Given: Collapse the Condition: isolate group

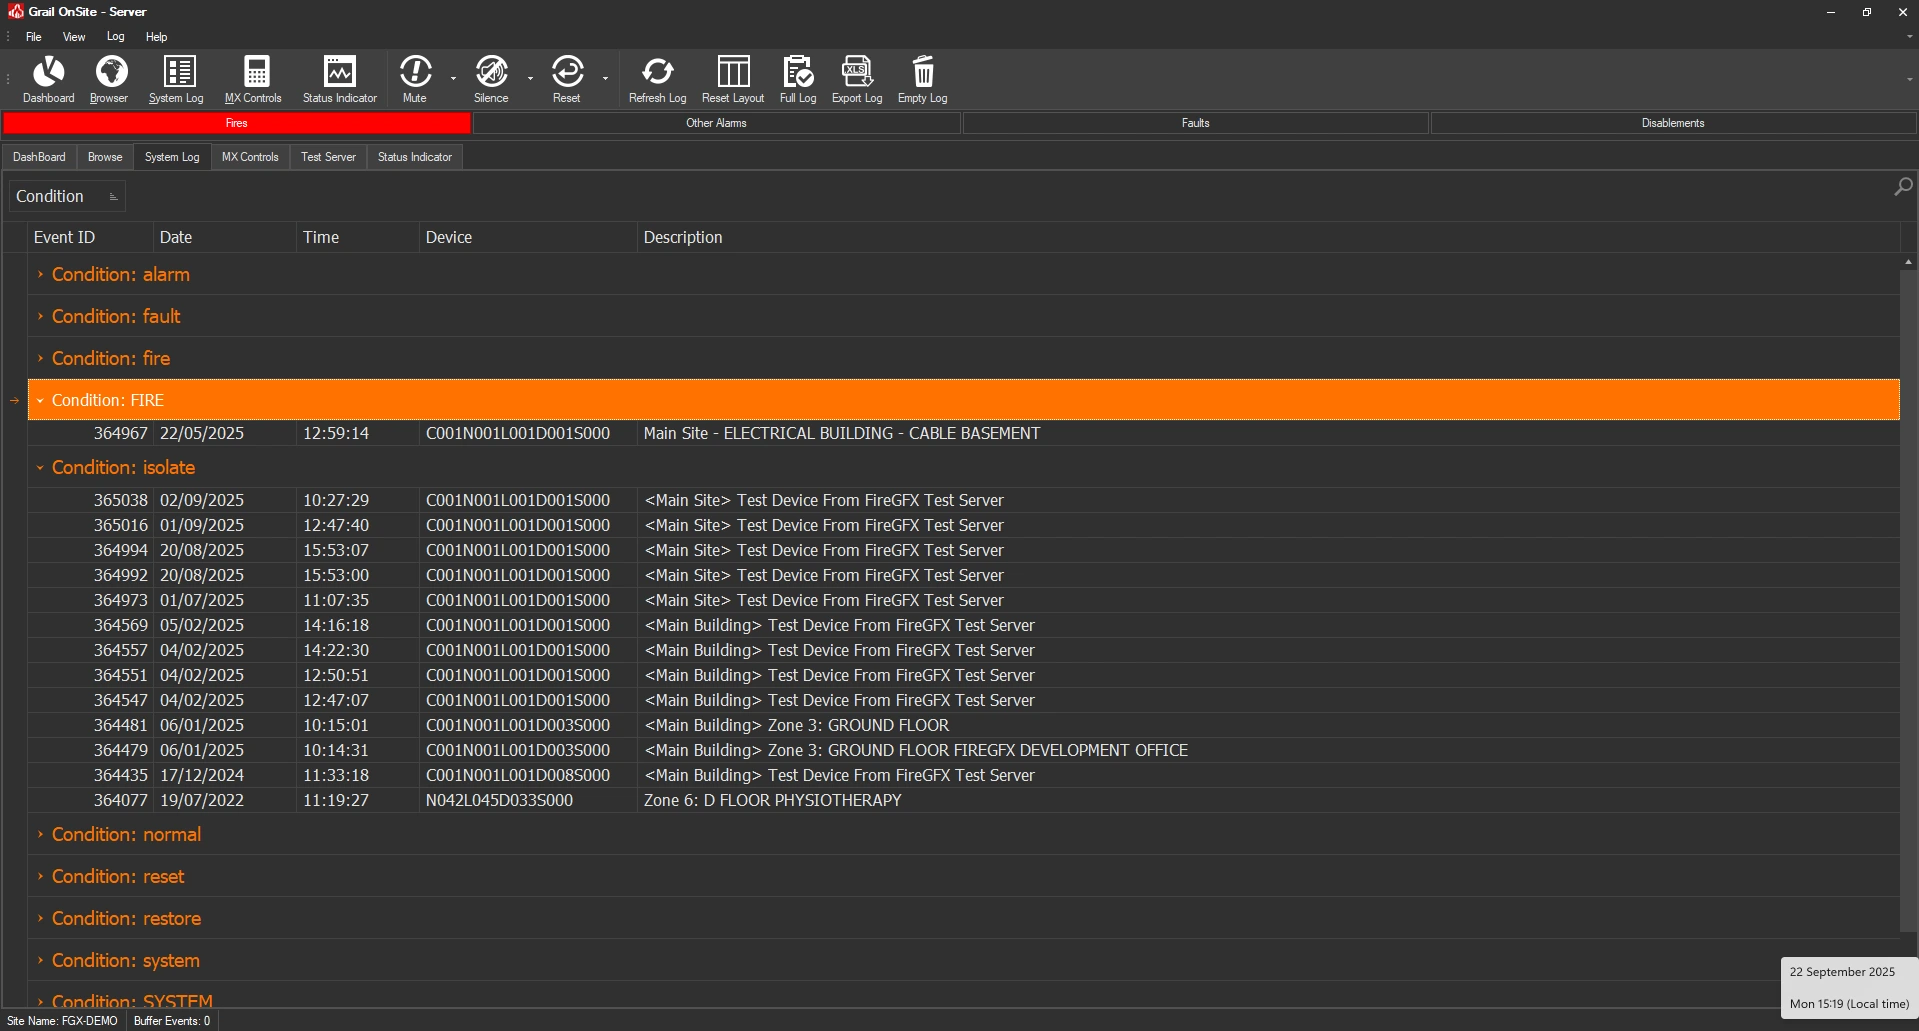Looking at the screenshot, I should coord(40,467).
